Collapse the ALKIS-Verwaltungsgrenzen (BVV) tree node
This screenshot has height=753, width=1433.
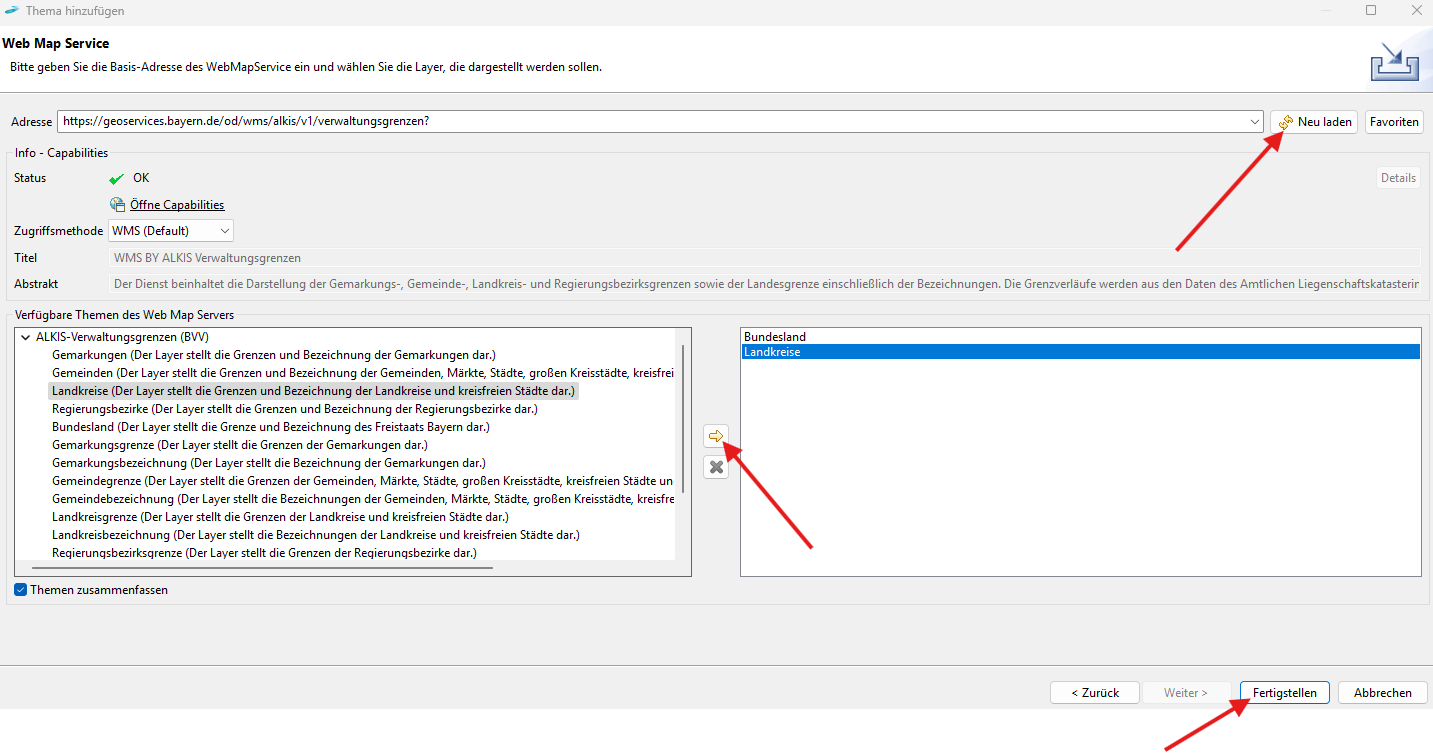25,337
